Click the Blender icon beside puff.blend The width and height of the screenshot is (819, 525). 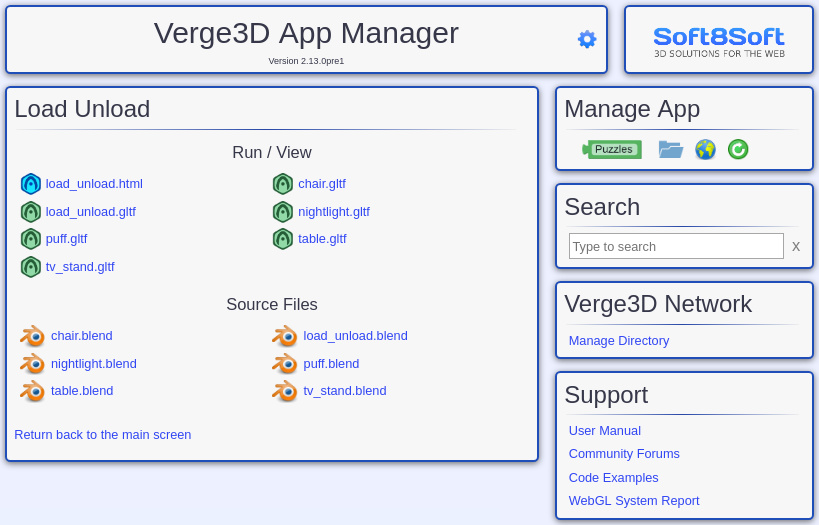(285, 364)
